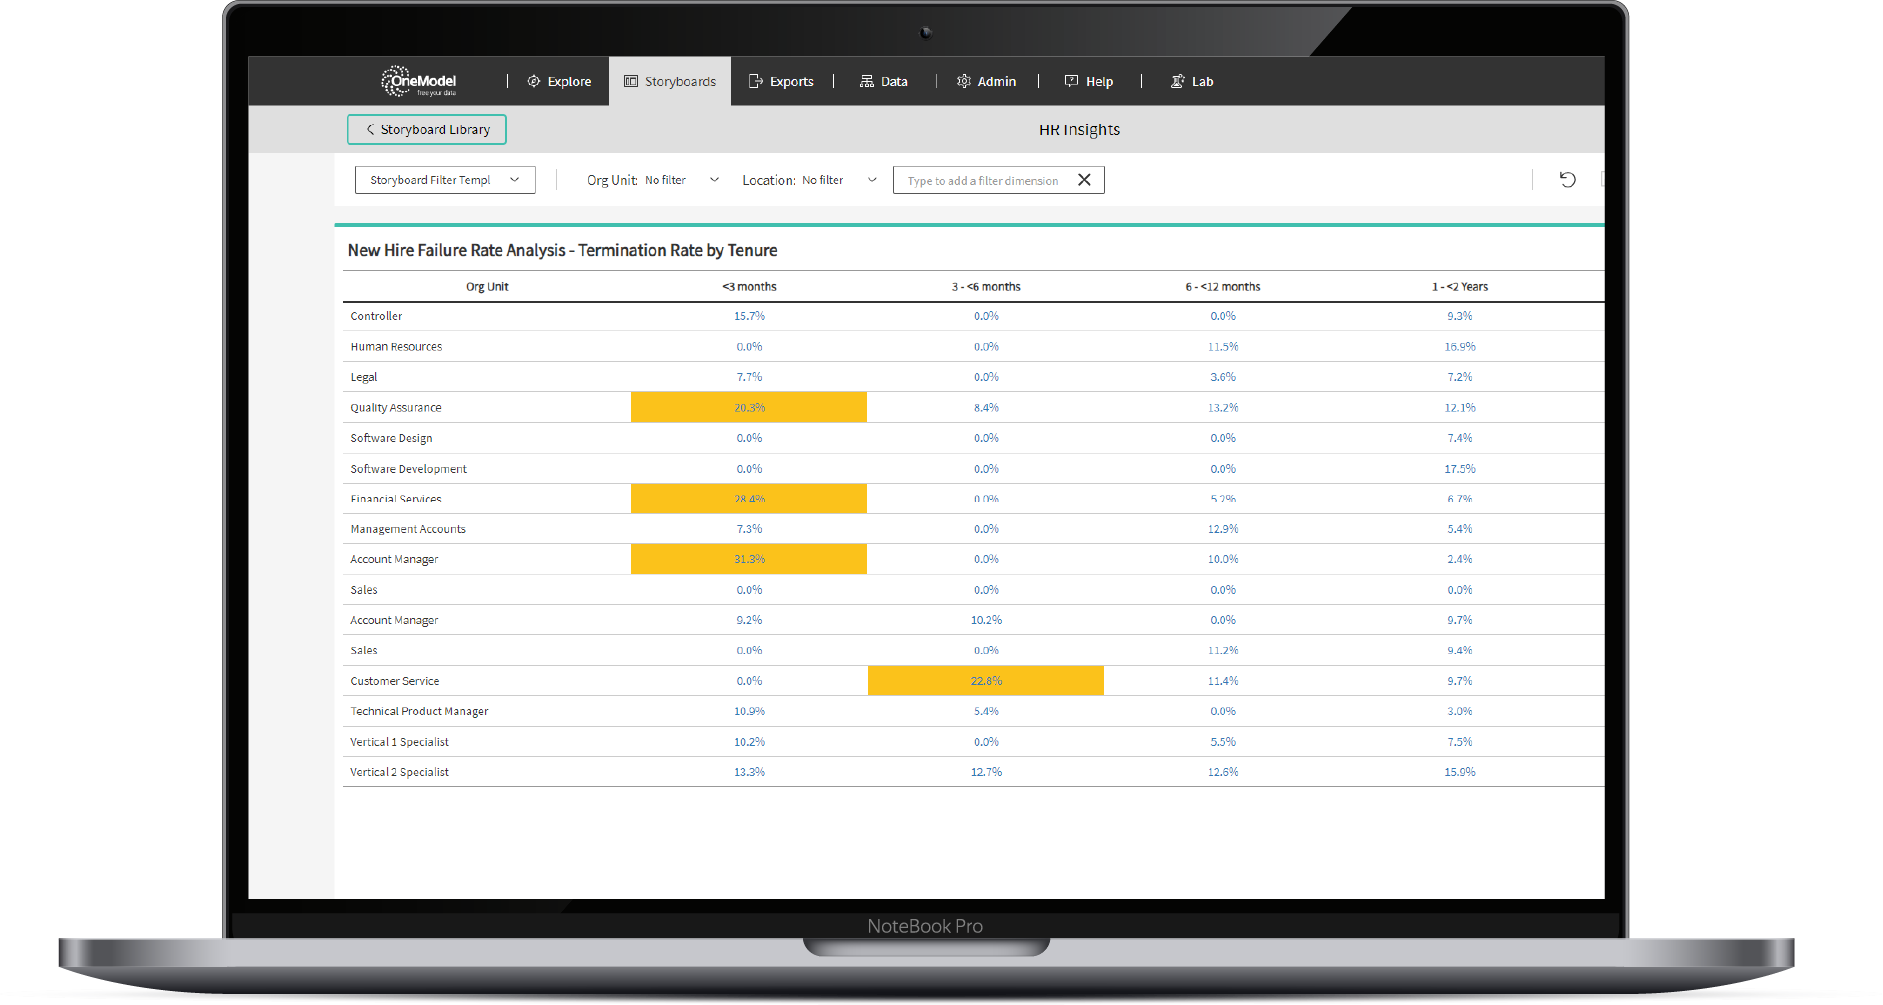1883x1005 pixels.
Task: Select the Human Resources row label
Action: (396, 346)
